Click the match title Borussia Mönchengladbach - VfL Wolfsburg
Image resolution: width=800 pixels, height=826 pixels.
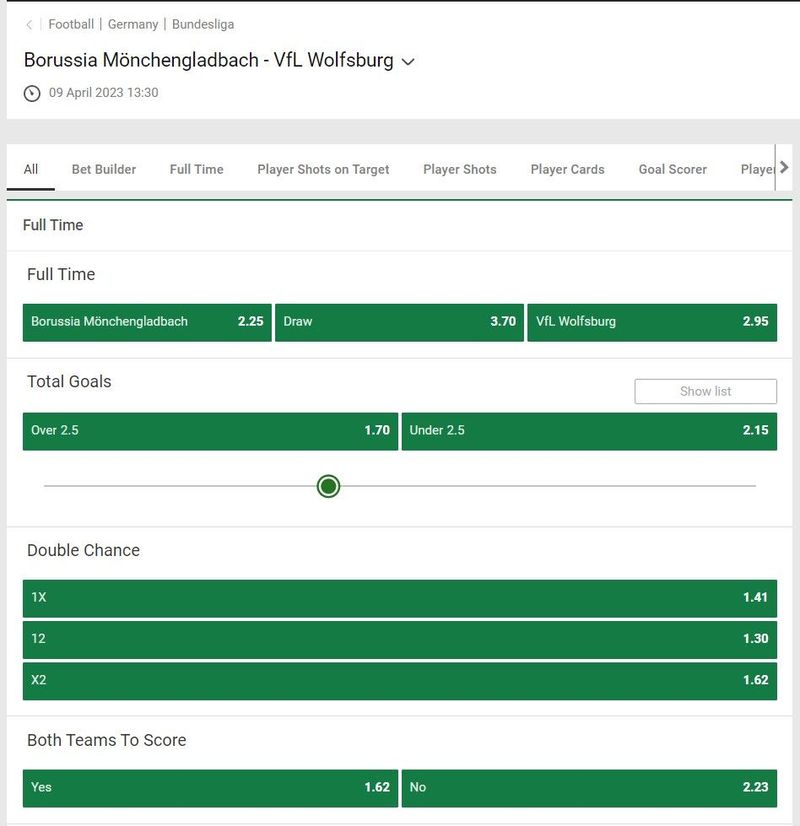(x=209, y=60)
